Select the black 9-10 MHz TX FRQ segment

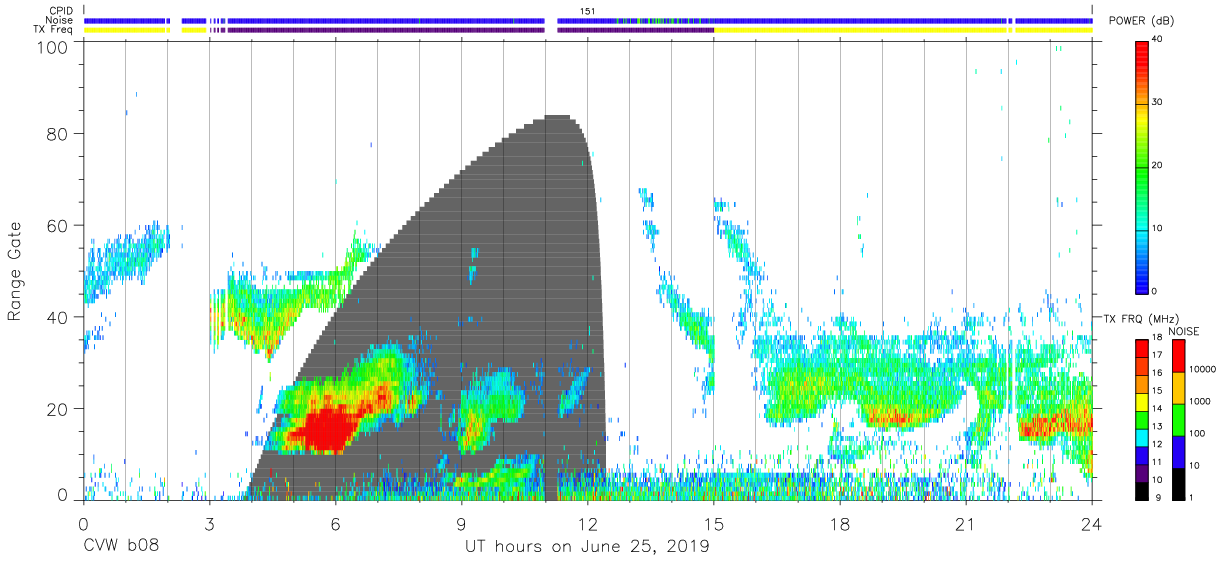click(x=1143, y=491)
